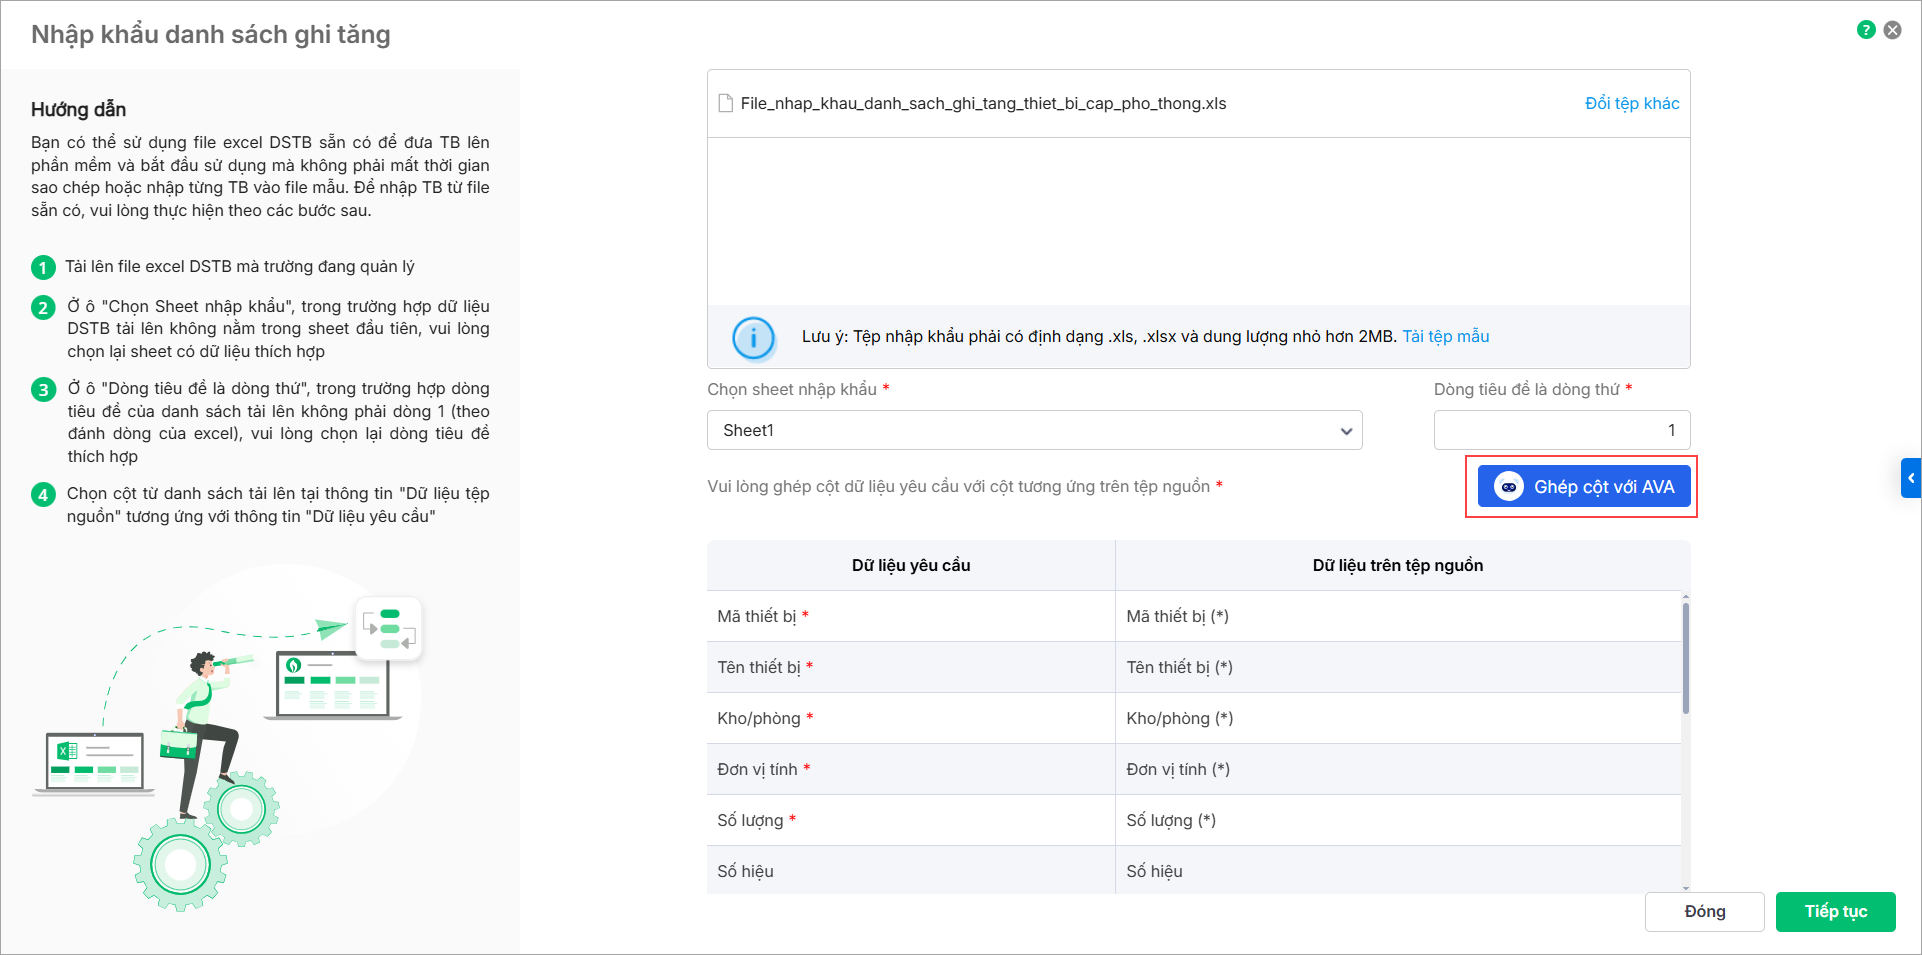Click the header row number field
1922x955 pixels.
(1561, 430)
